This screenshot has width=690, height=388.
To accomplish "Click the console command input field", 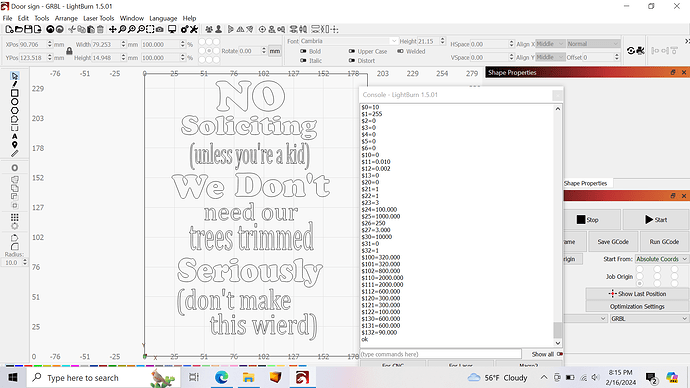I will pyautogui.click(x=440, y=354).
